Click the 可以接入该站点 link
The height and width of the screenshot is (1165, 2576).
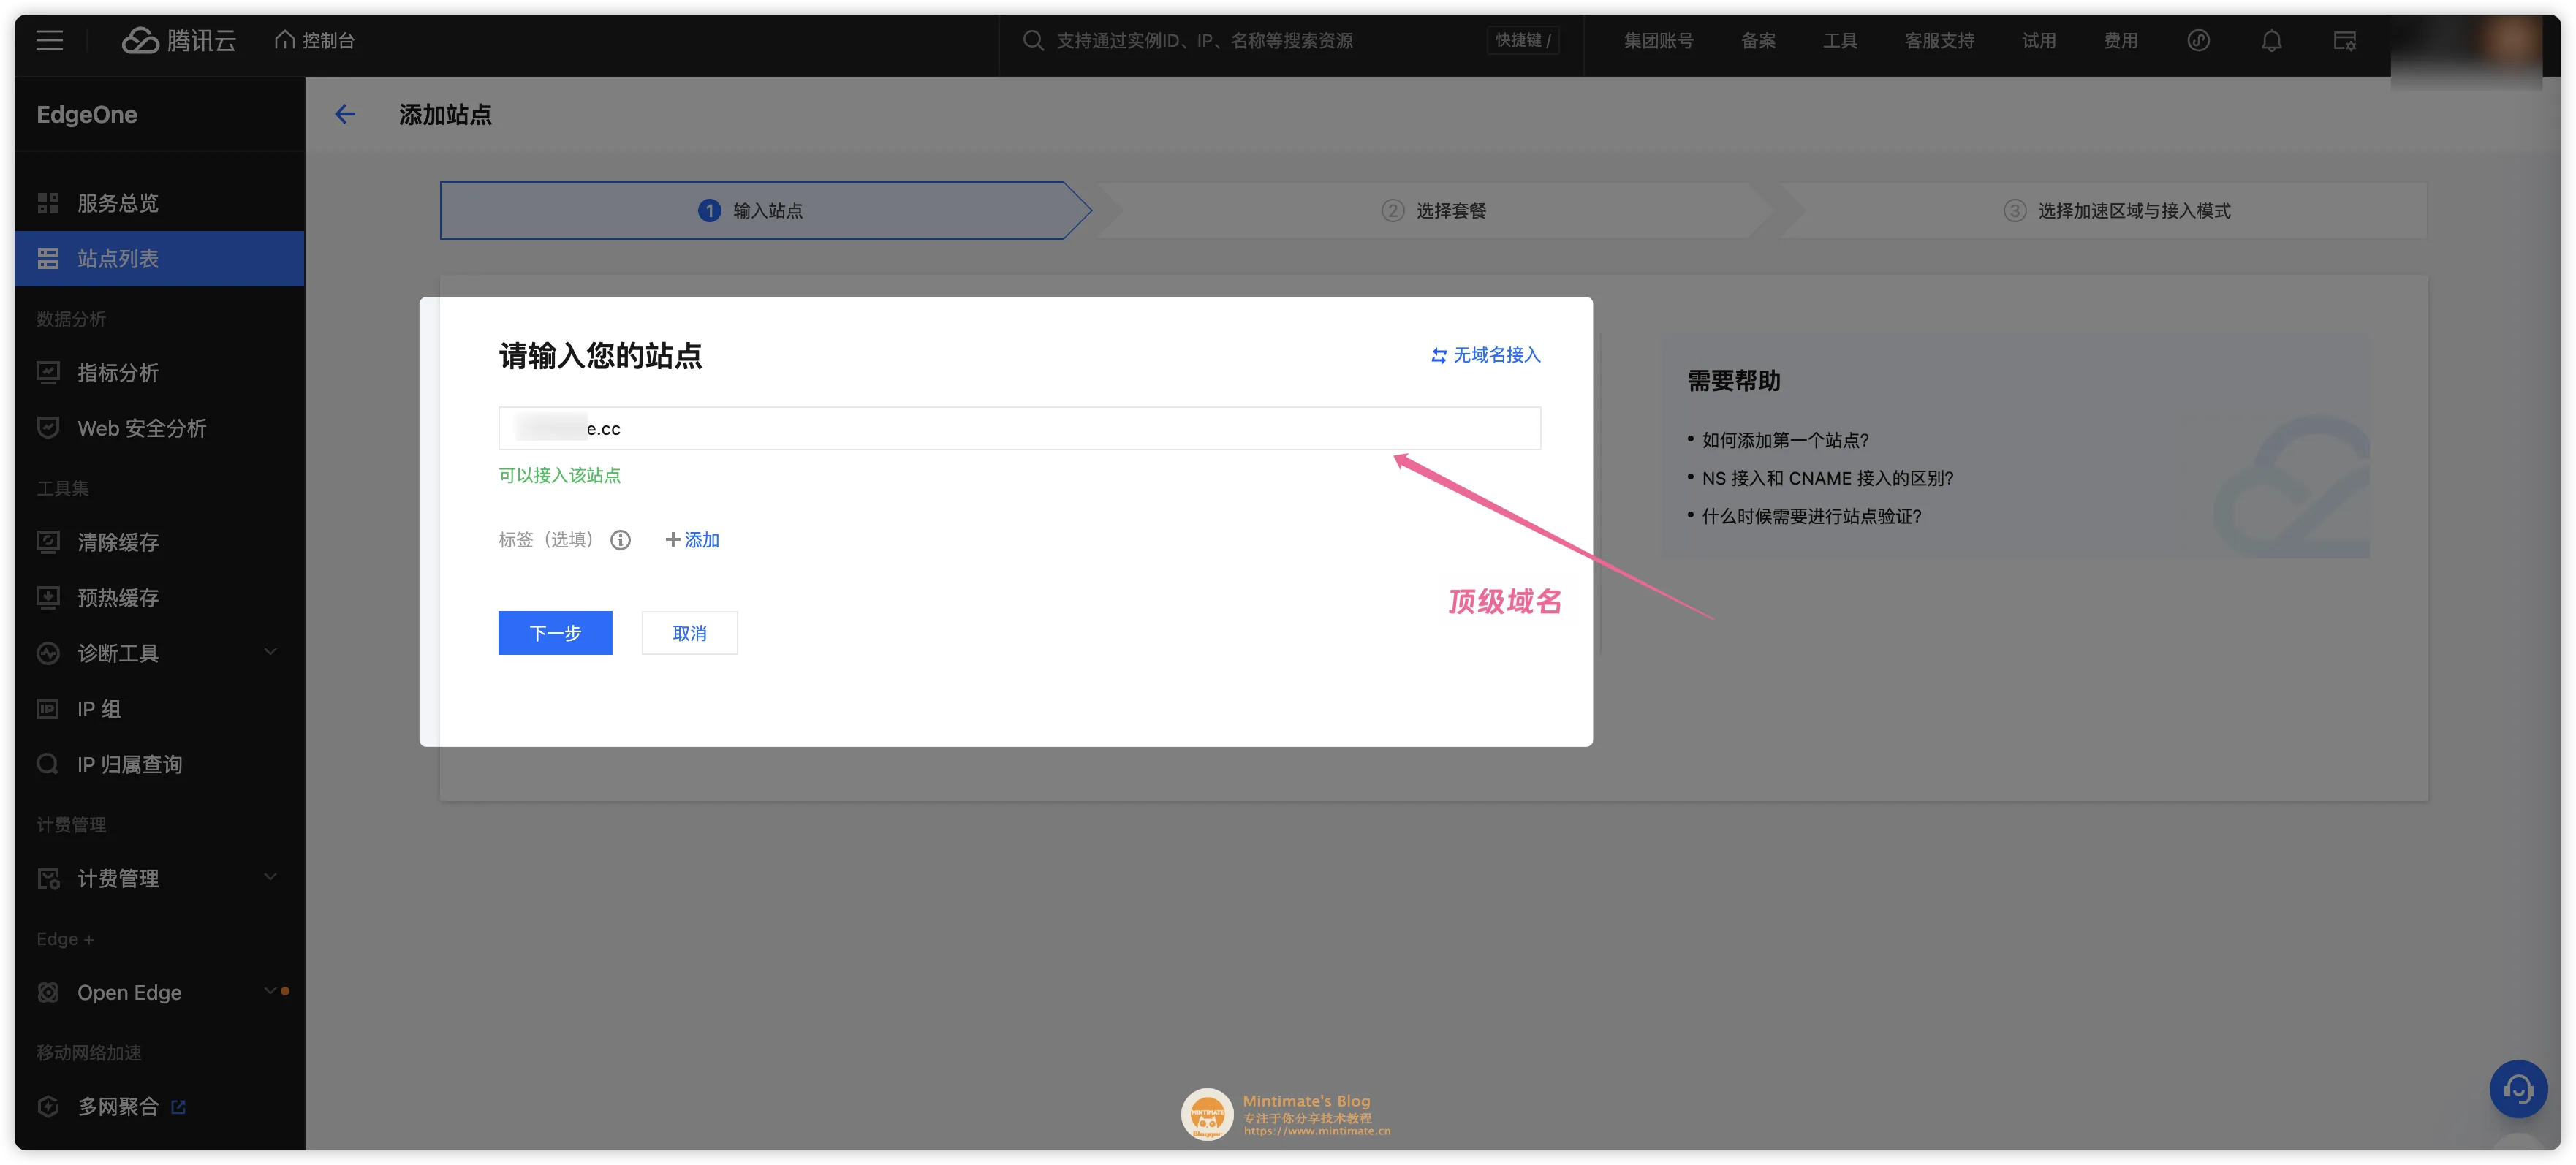(560, 475)
